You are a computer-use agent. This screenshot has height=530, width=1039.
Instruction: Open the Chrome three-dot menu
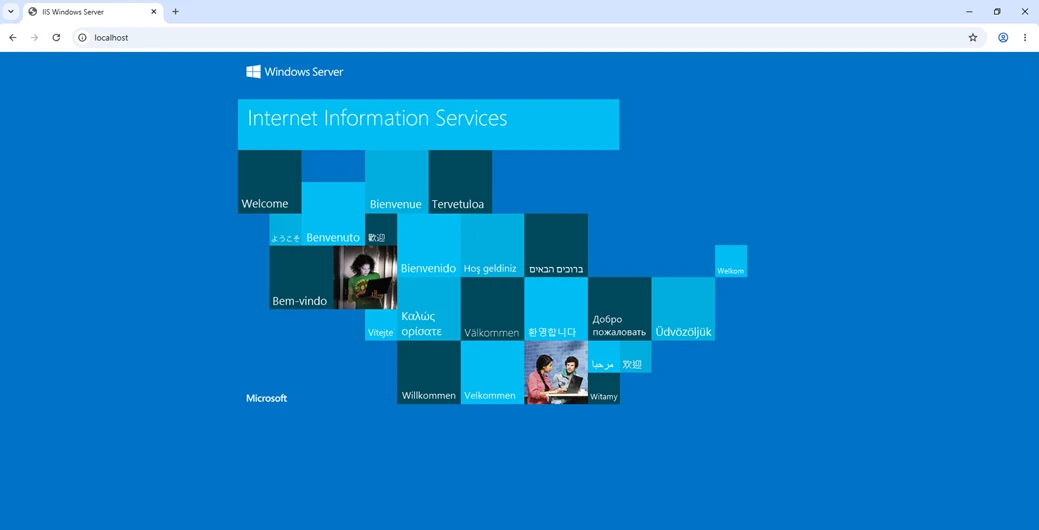click(x=1024, y=38)
